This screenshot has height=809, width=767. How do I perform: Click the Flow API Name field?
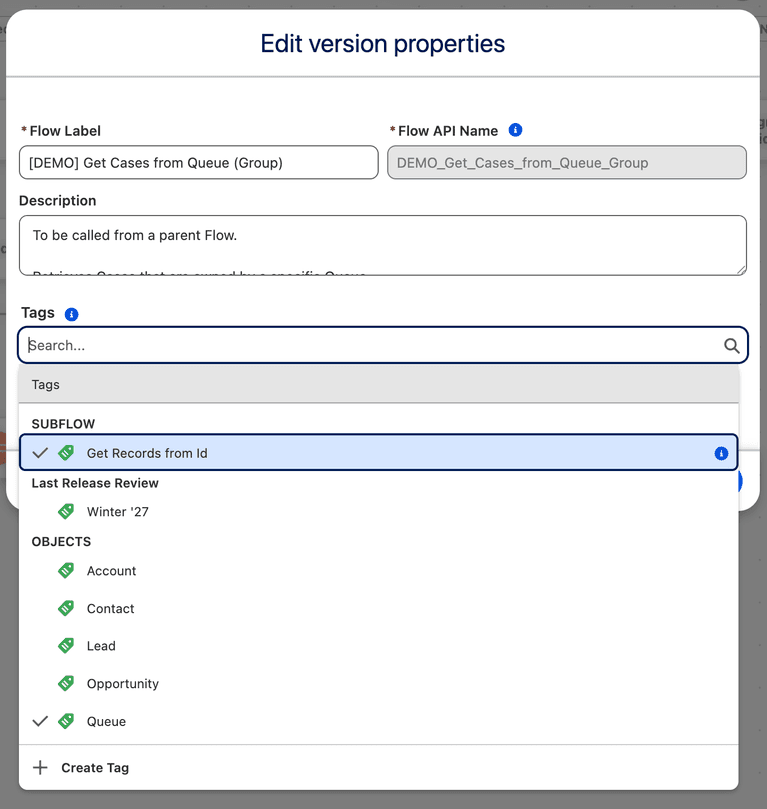click(567, 163)
